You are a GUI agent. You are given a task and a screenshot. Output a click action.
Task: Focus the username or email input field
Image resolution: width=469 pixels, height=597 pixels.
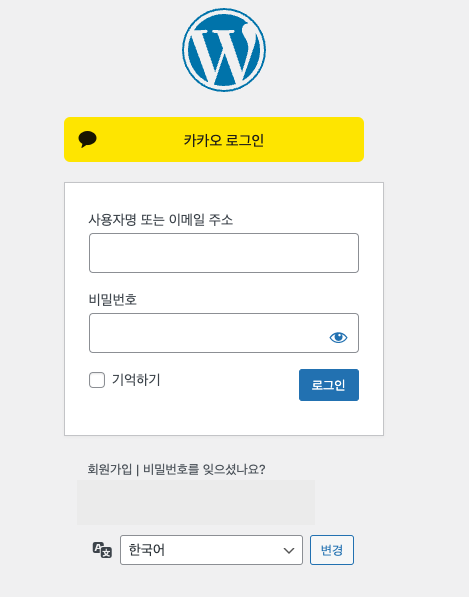click(224, 253)
